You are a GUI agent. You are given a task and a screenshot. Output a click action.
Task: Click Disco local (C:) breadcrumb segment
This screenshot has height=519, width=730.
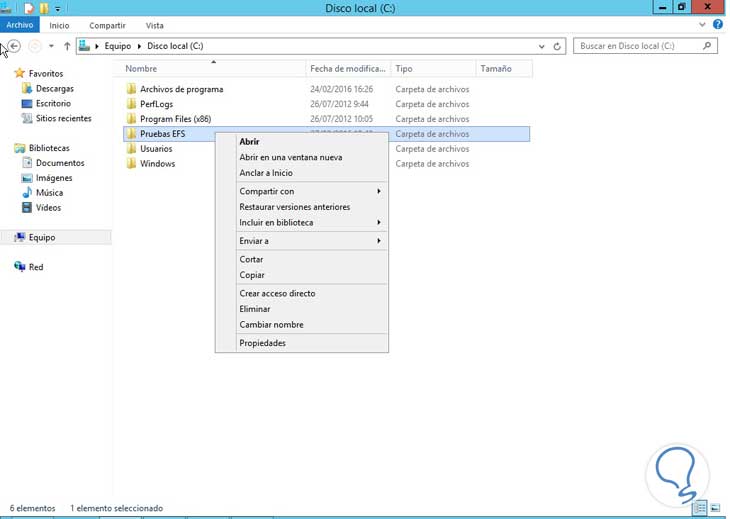[x=175, y=46]
